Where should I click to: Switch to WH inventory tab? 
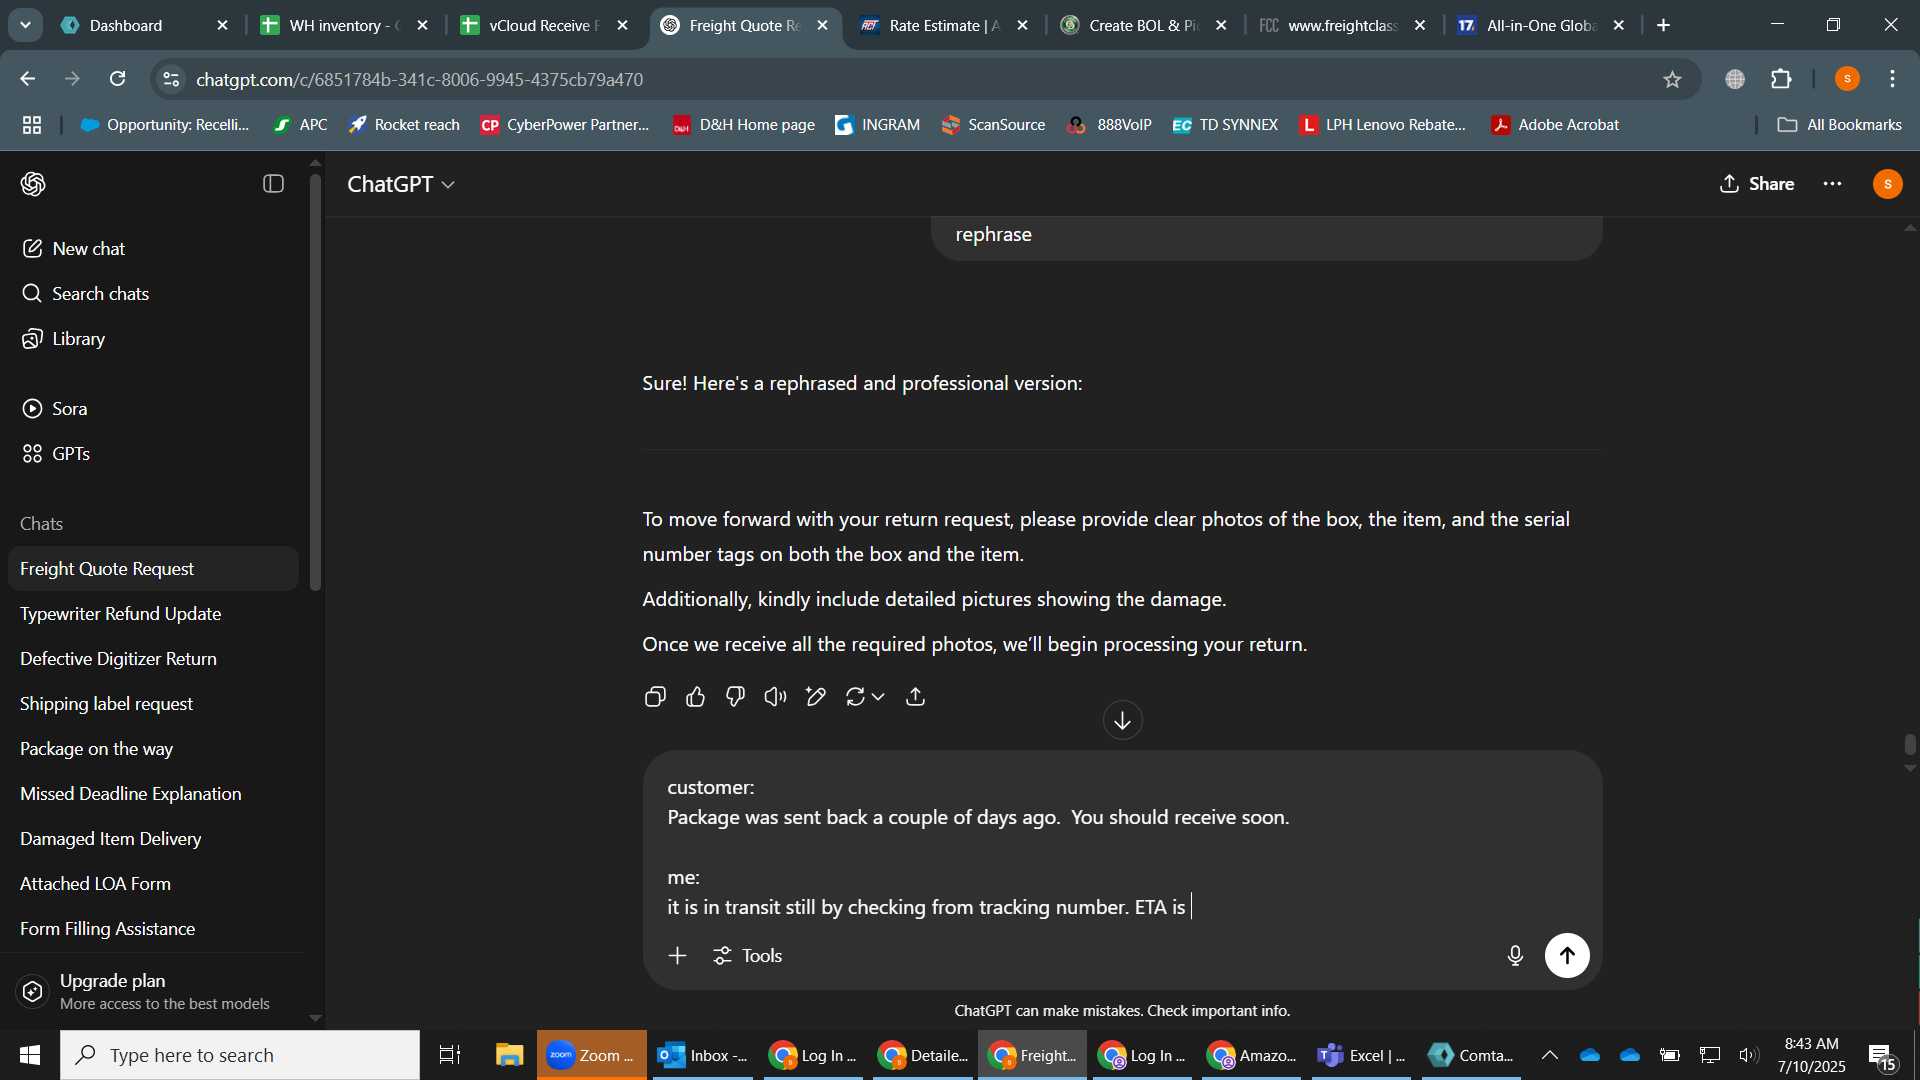344,25
